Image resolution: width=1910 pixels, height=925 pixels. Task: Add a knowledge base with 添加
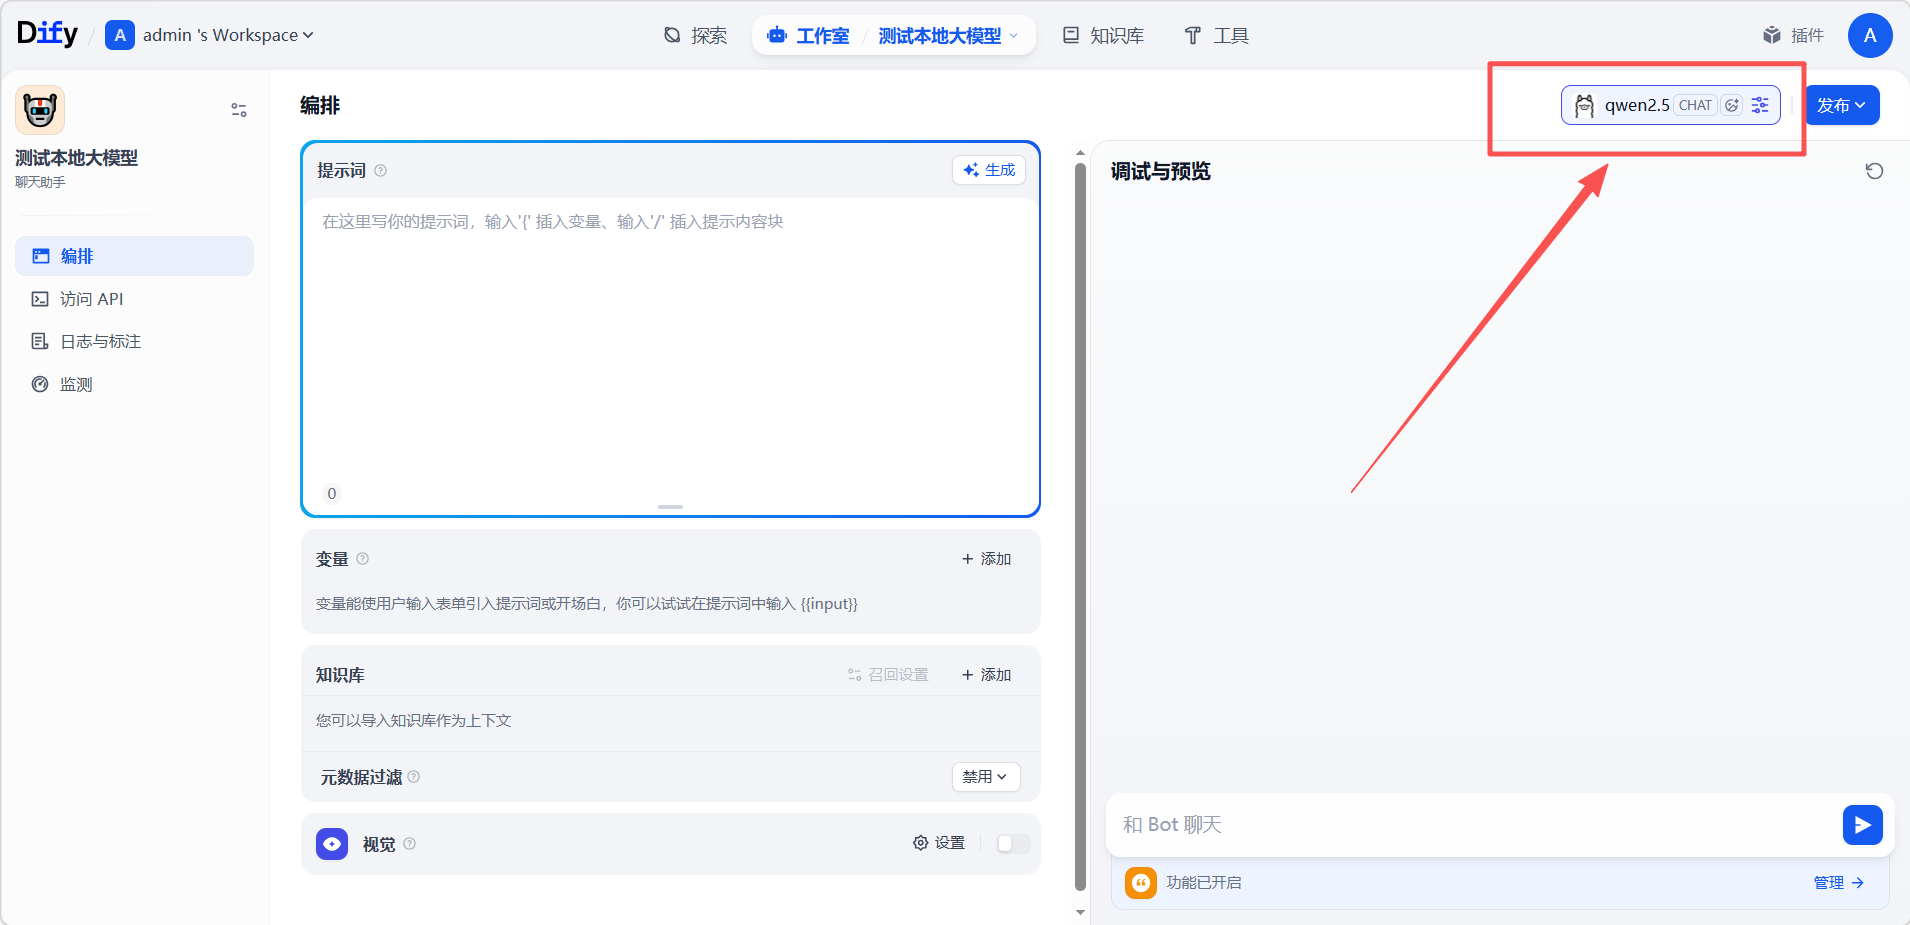tap(986, 675)
